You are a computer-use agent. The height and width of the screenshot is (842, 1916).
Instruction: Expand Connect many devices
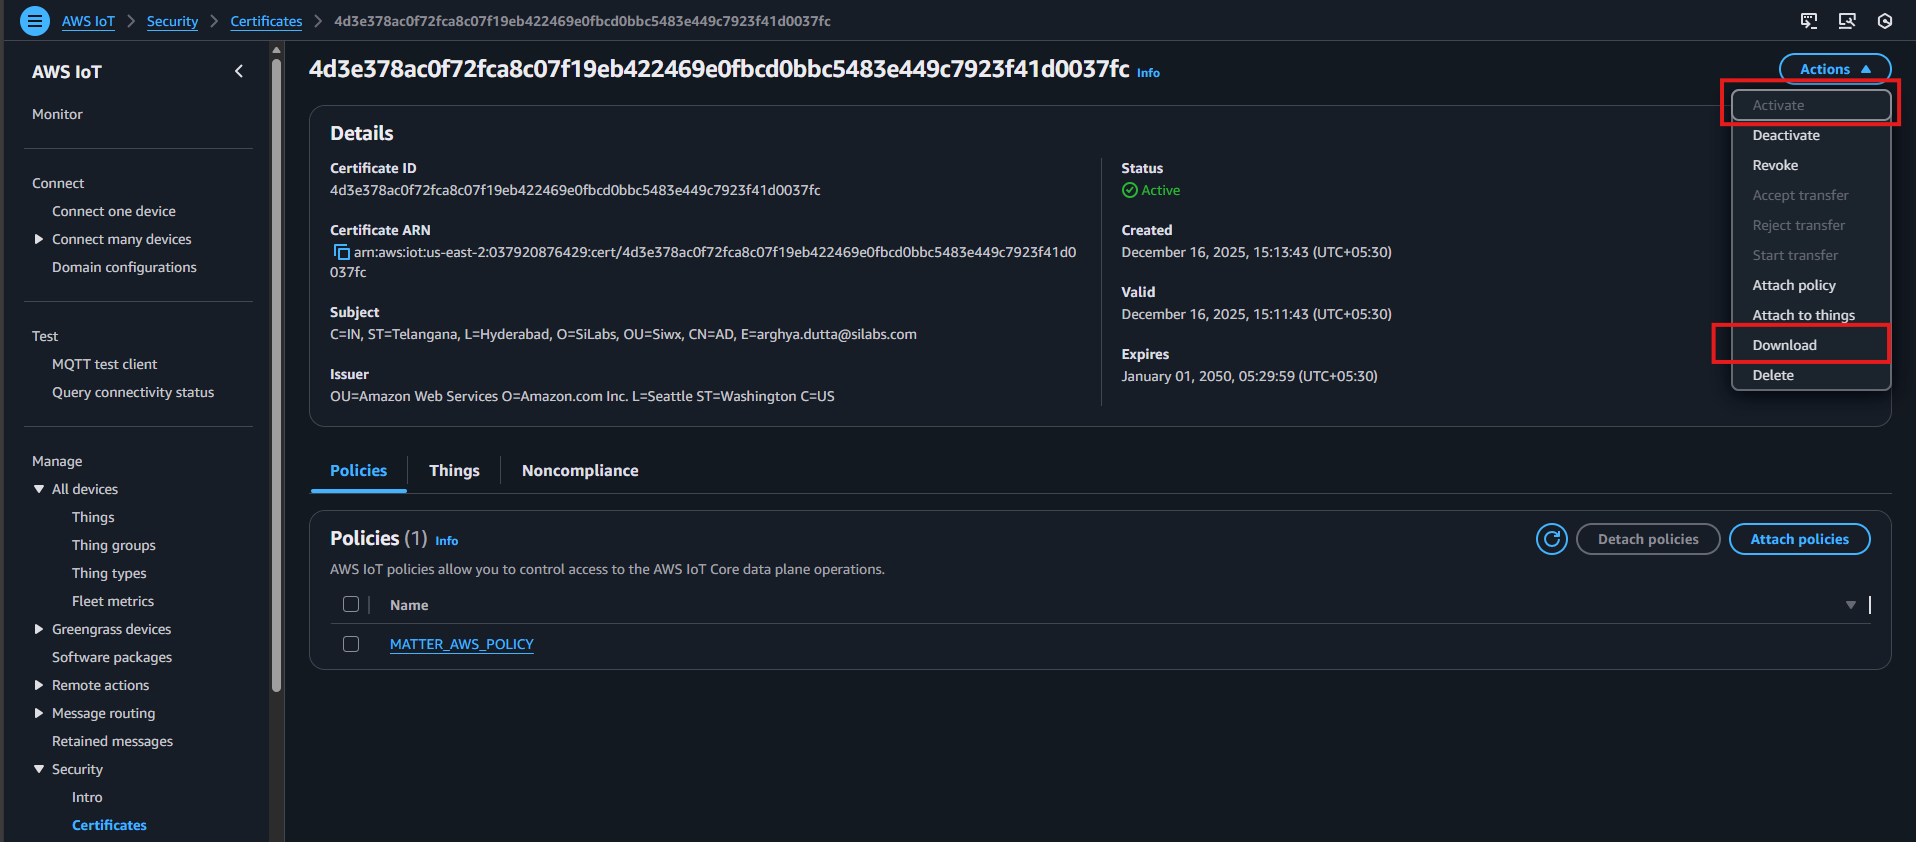(39, 239)
